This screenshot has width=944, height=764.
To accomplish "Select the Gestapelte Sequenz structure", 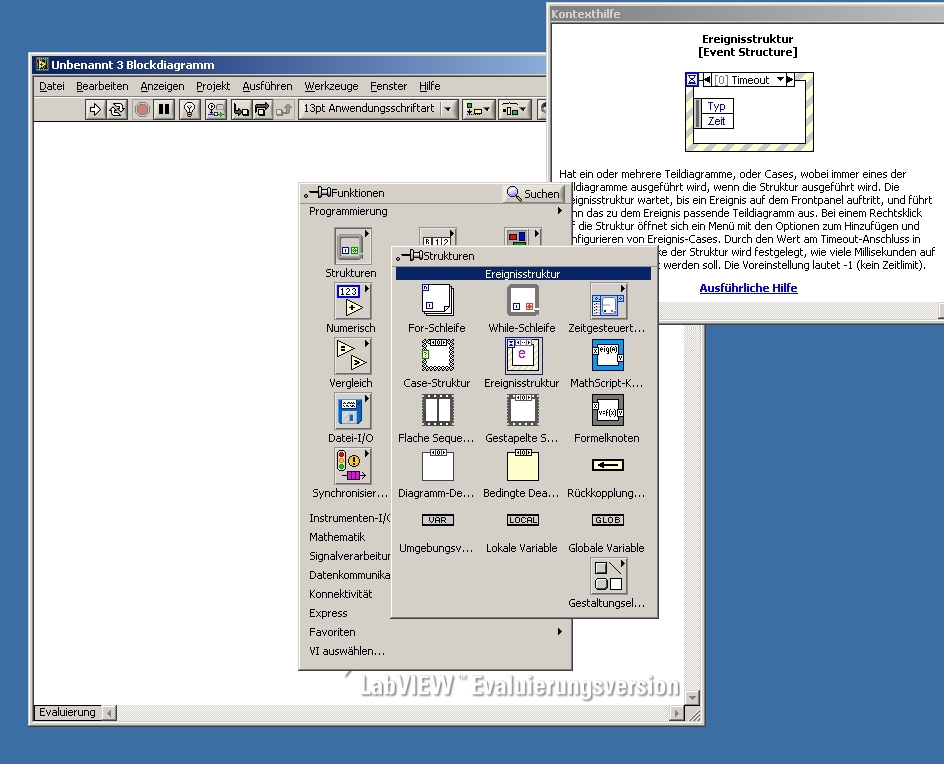I will [x=522, y=411].
